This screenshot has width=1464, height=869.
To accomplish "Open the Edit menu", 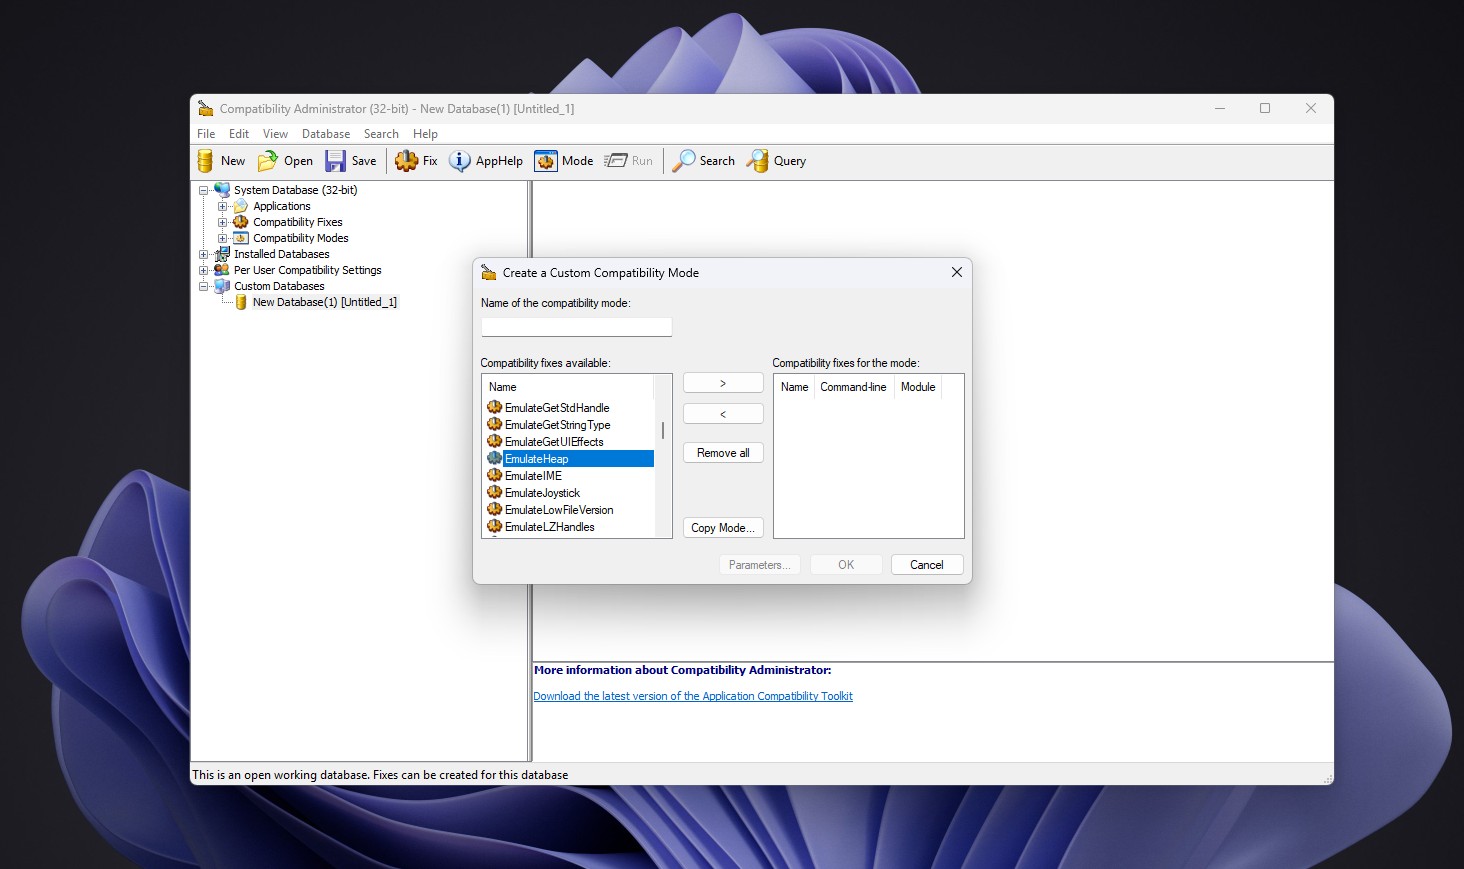I will tap(239, 134).
